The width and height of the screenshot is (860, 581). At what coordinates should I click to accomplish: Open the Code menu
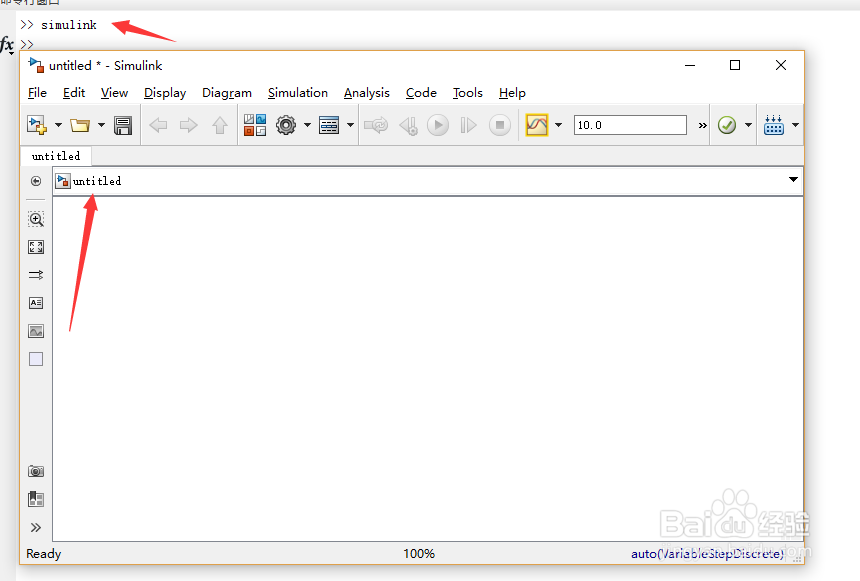(421, 93)
